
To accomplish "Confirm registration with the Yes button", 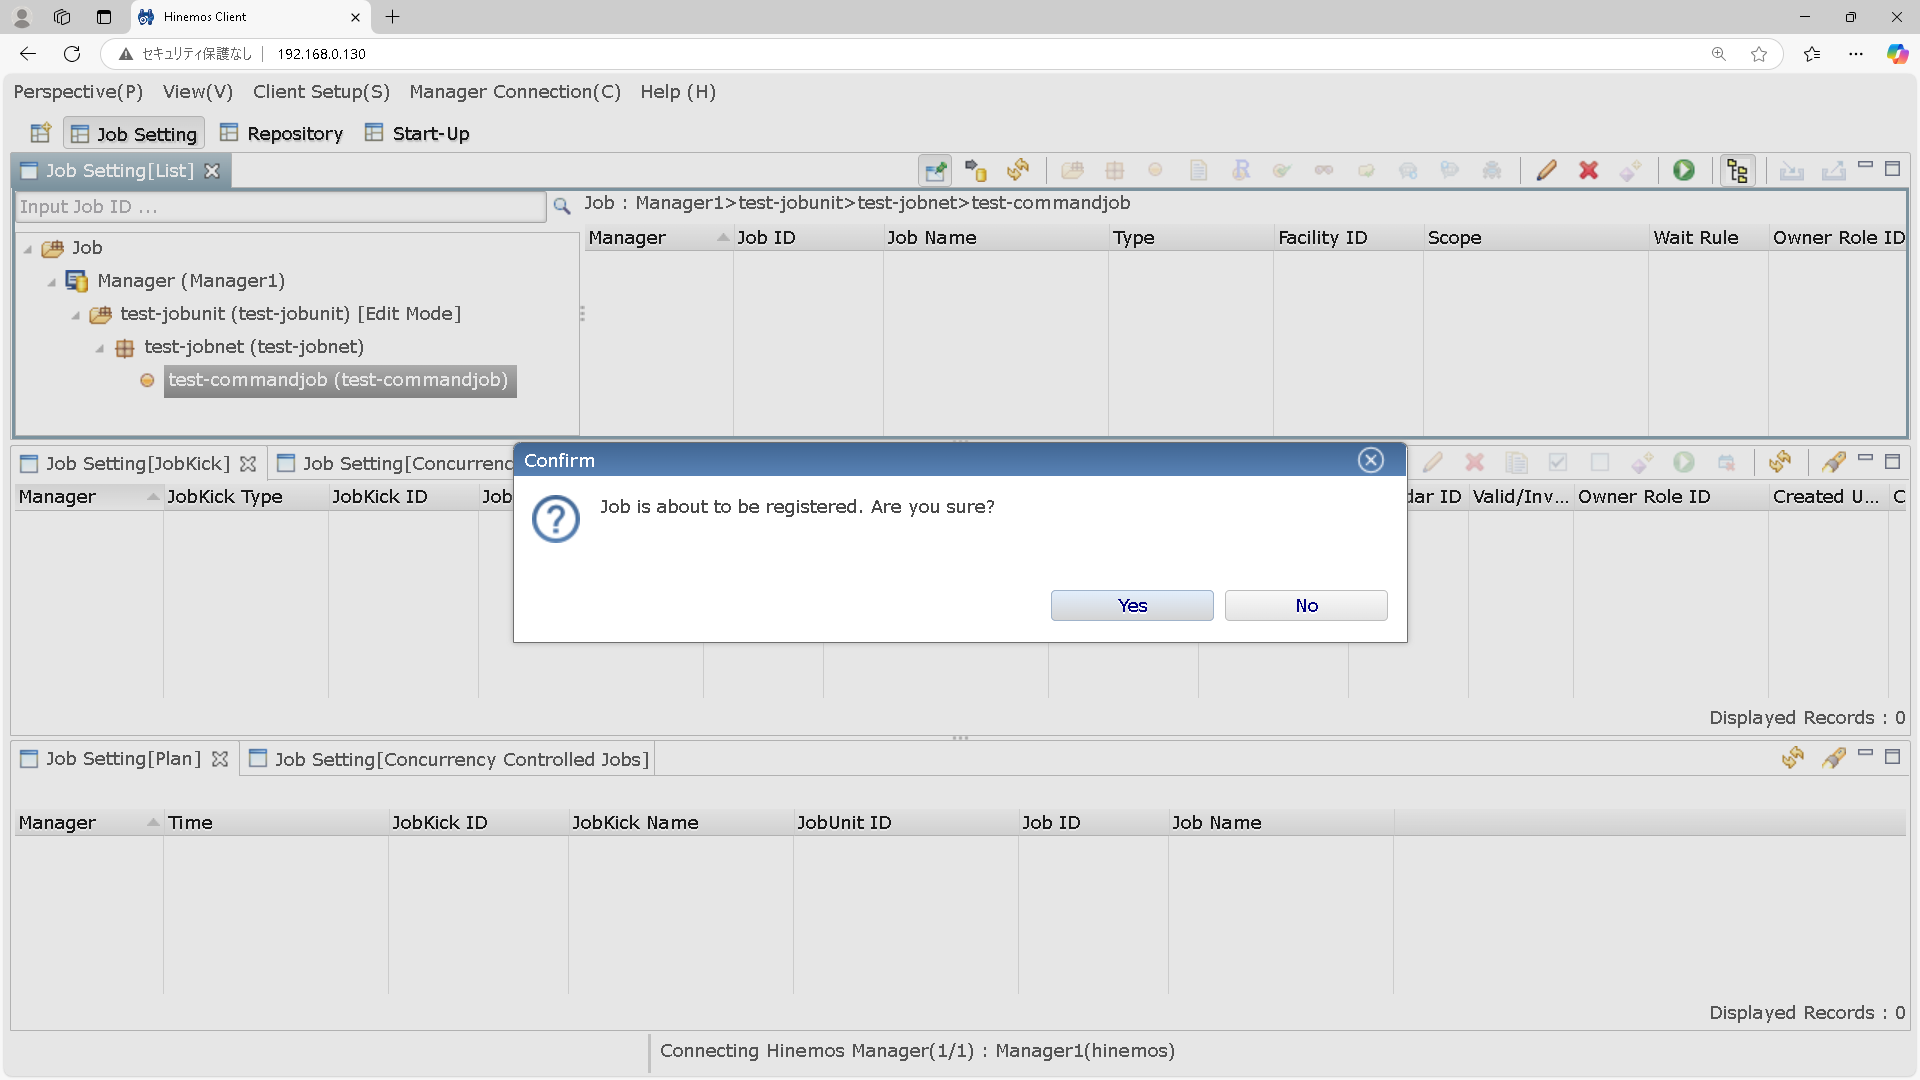I will pos(1131,605).
